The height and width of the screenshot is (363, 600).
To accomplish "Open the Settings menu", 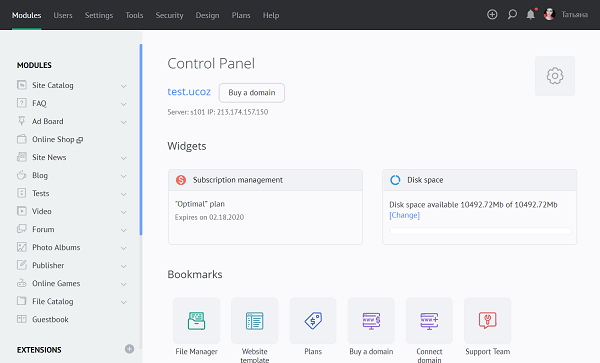I will tap(99, 15).
